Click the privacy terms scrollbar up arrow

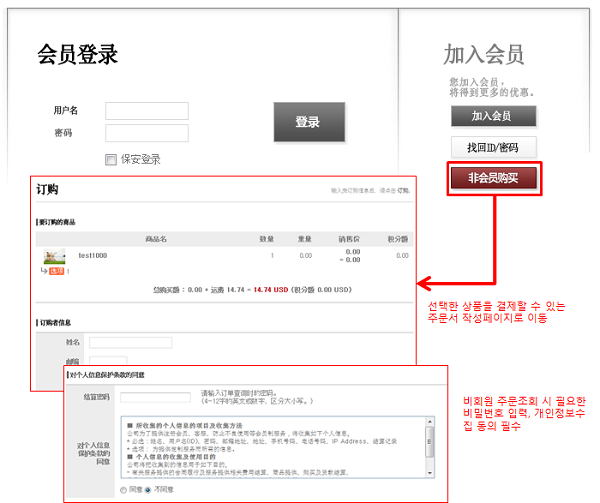tap(430, 421)
